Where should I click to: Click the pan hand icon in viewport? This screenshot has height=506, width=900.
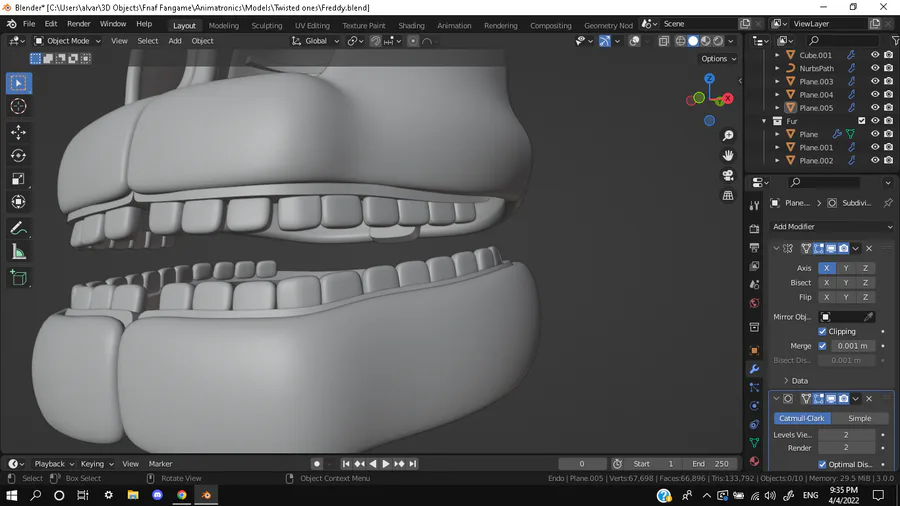[x=728, y=155]
